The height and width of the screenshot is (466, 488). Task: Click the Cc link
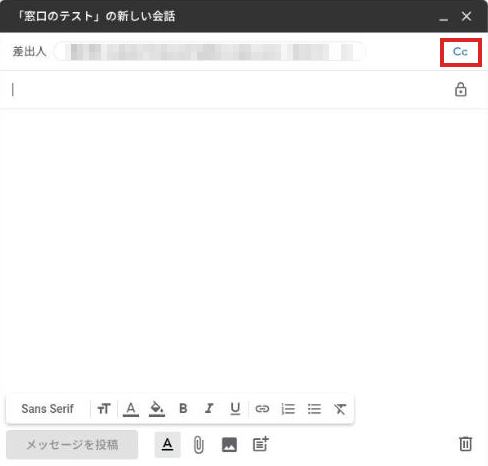460,52
